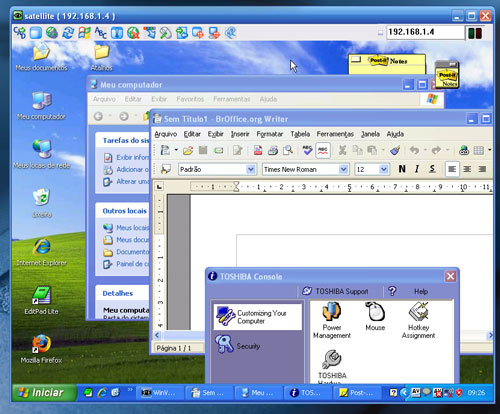Click the Iniciar start button
This screenshot has height=414, width=500.
[44, 393]
